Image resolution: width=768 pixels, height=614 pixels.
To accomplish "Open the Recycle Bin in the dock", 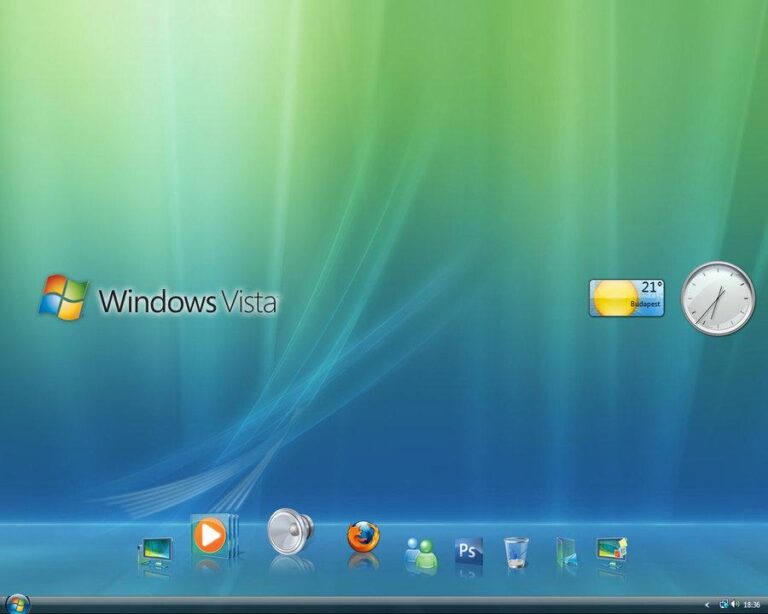I will click(x=516, y=552).
